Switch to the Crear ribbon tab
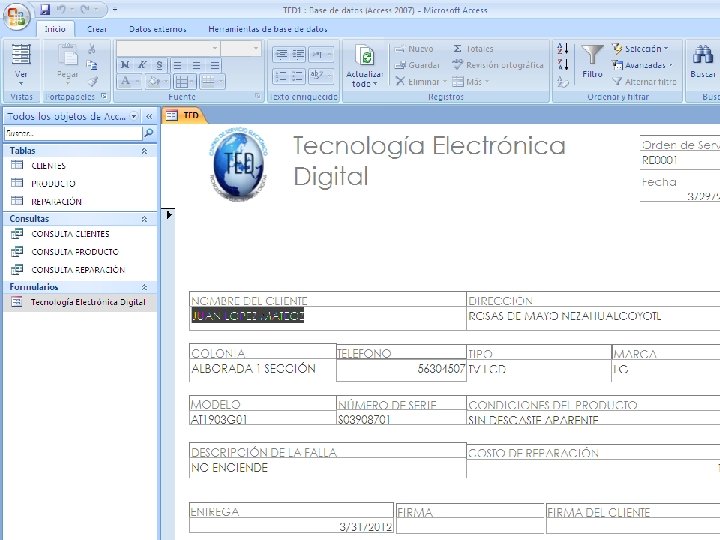This screenshot has width=720, height=540. [97, 29]
